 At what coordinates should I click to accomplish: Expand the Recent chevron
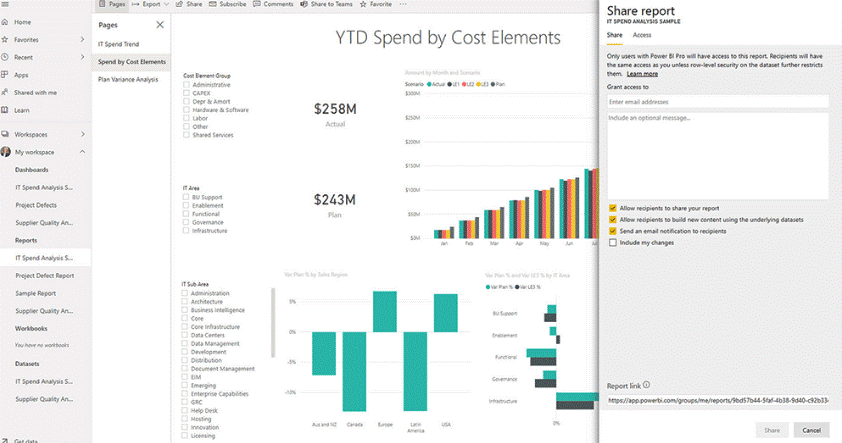82,57
